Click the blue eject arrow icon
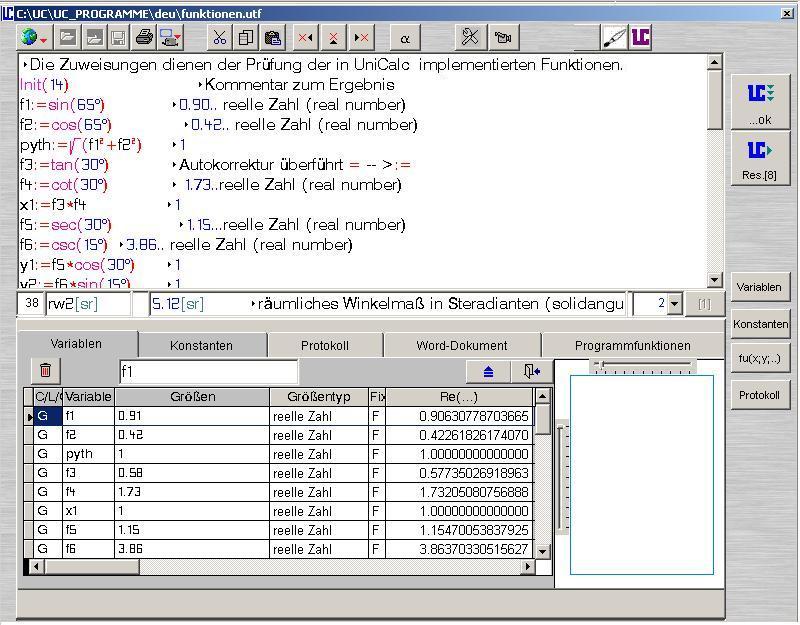 [x=488, y=371]
